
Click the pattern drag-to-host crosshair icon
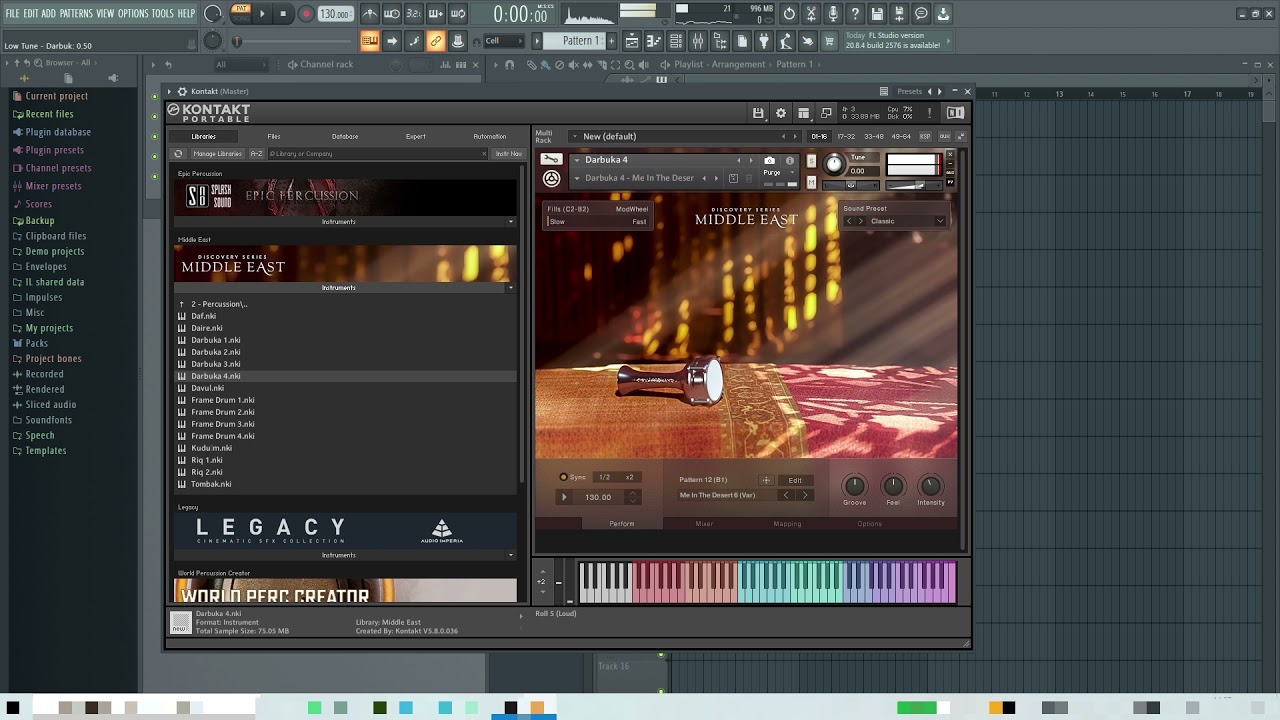click(x=766, y=480)
